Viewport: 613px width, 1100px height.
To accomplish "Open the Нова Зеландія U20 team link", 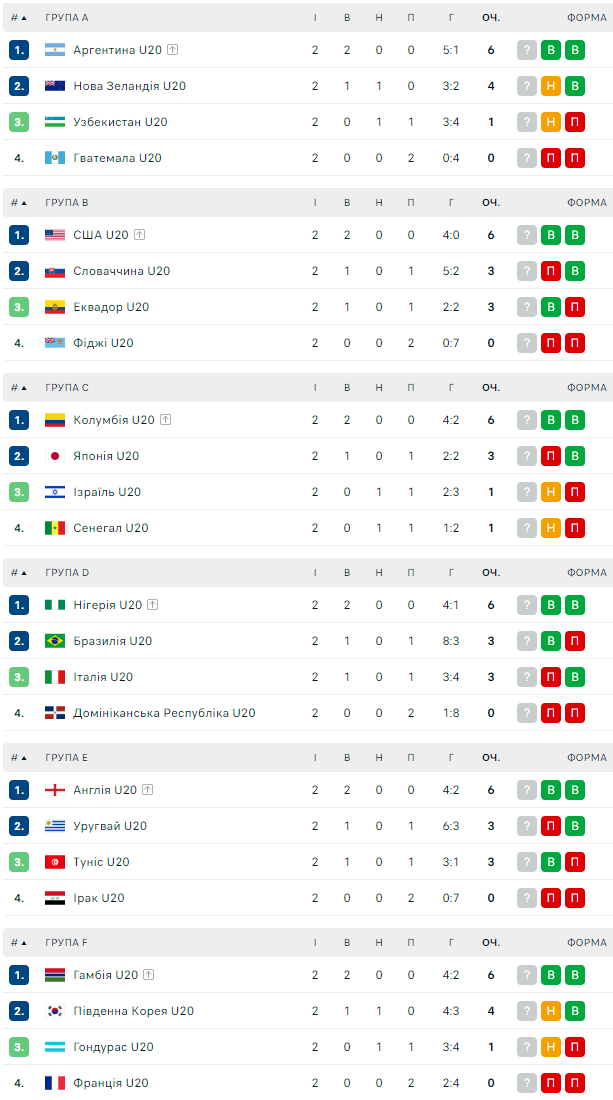I will pos(129,86).
